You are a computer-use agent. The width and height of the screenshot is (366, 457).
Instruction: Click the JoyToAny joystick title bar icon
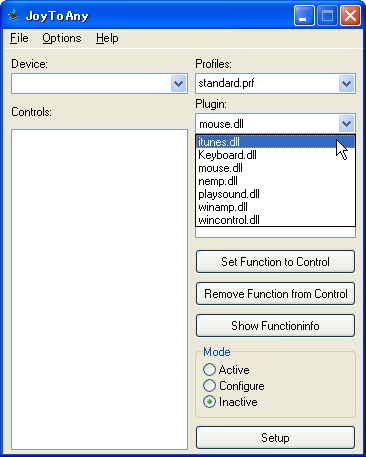(x=13, y=15)
